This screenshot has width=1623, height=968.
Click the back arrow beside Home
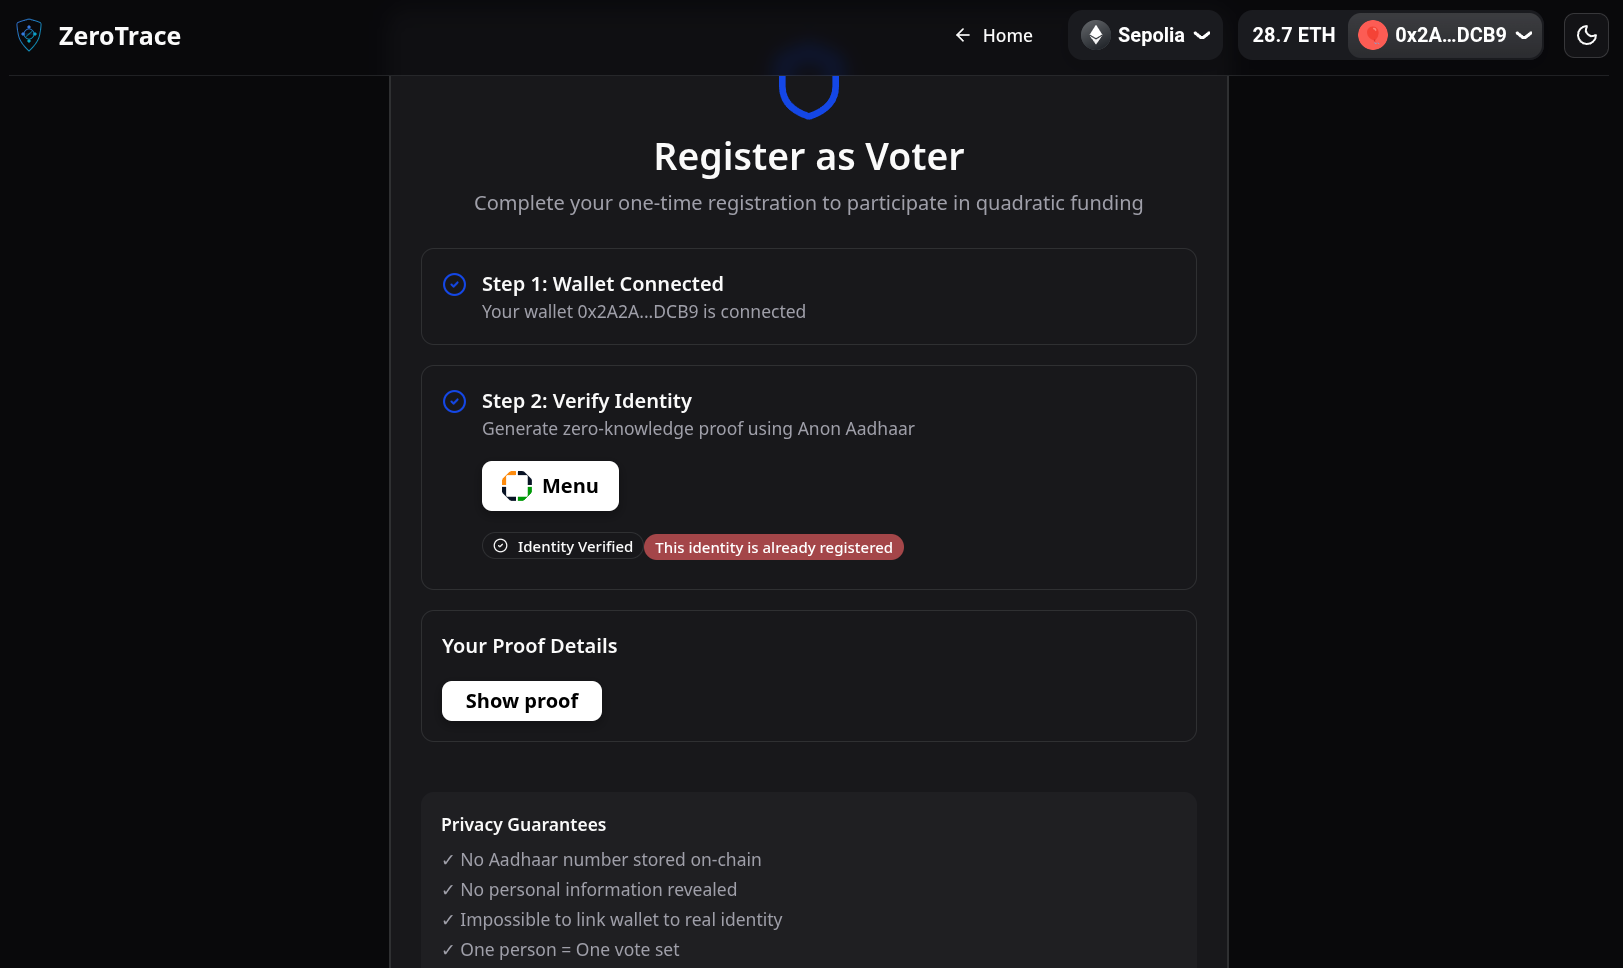point(962,36)
